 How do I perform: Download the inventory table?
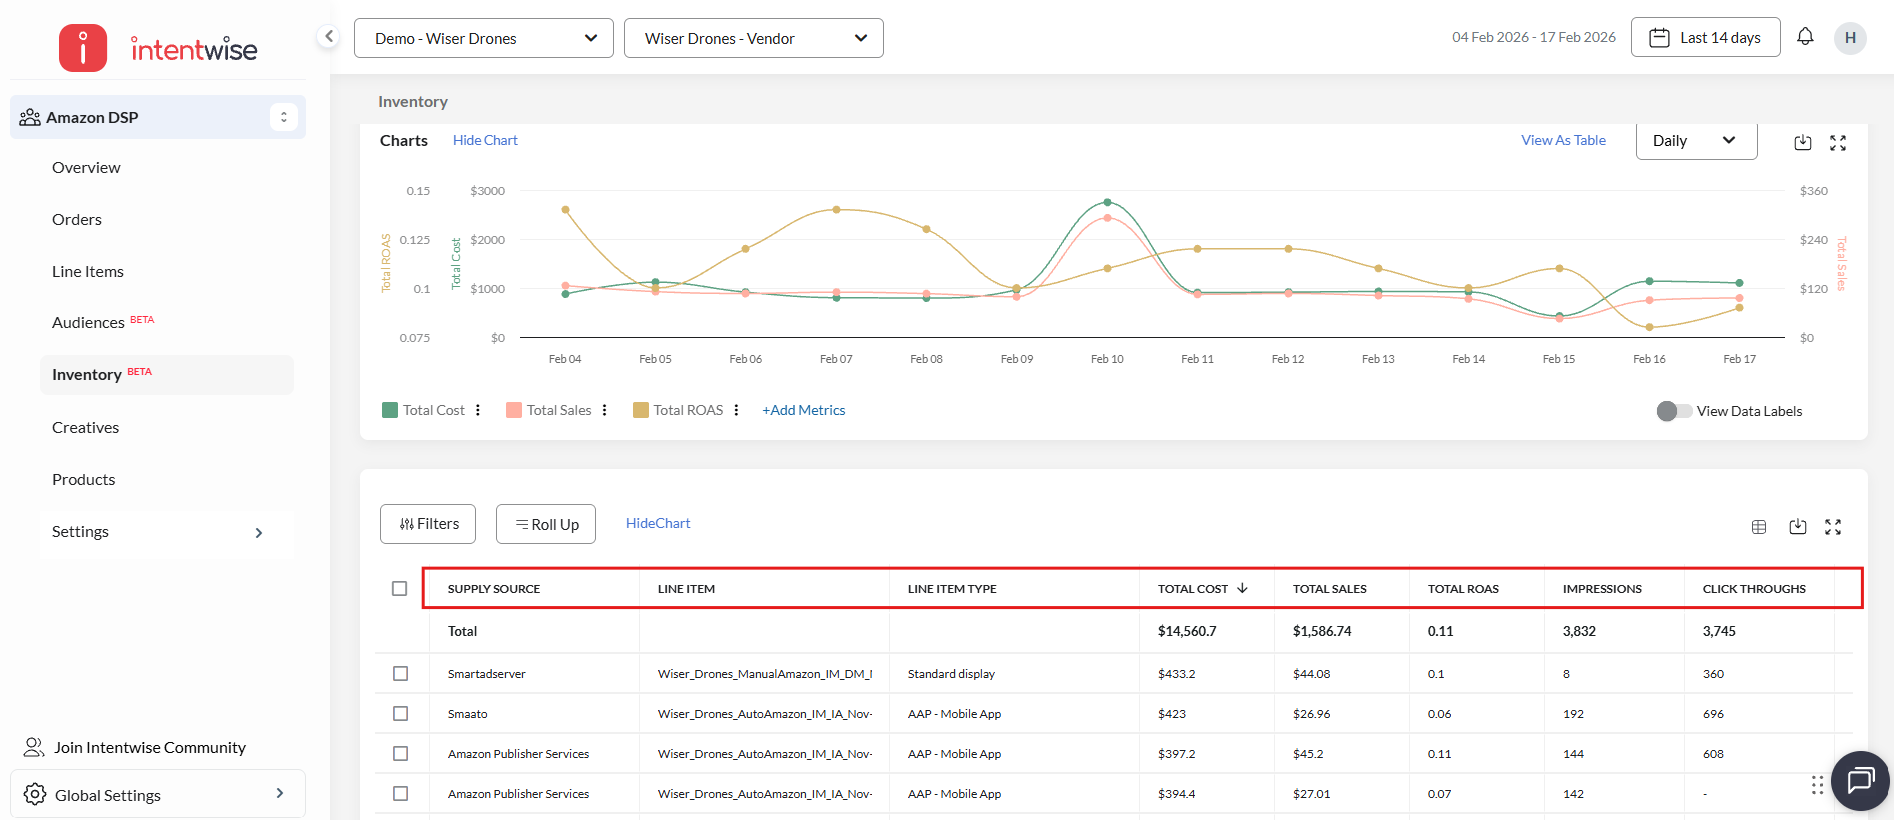tap(1797, 527)
